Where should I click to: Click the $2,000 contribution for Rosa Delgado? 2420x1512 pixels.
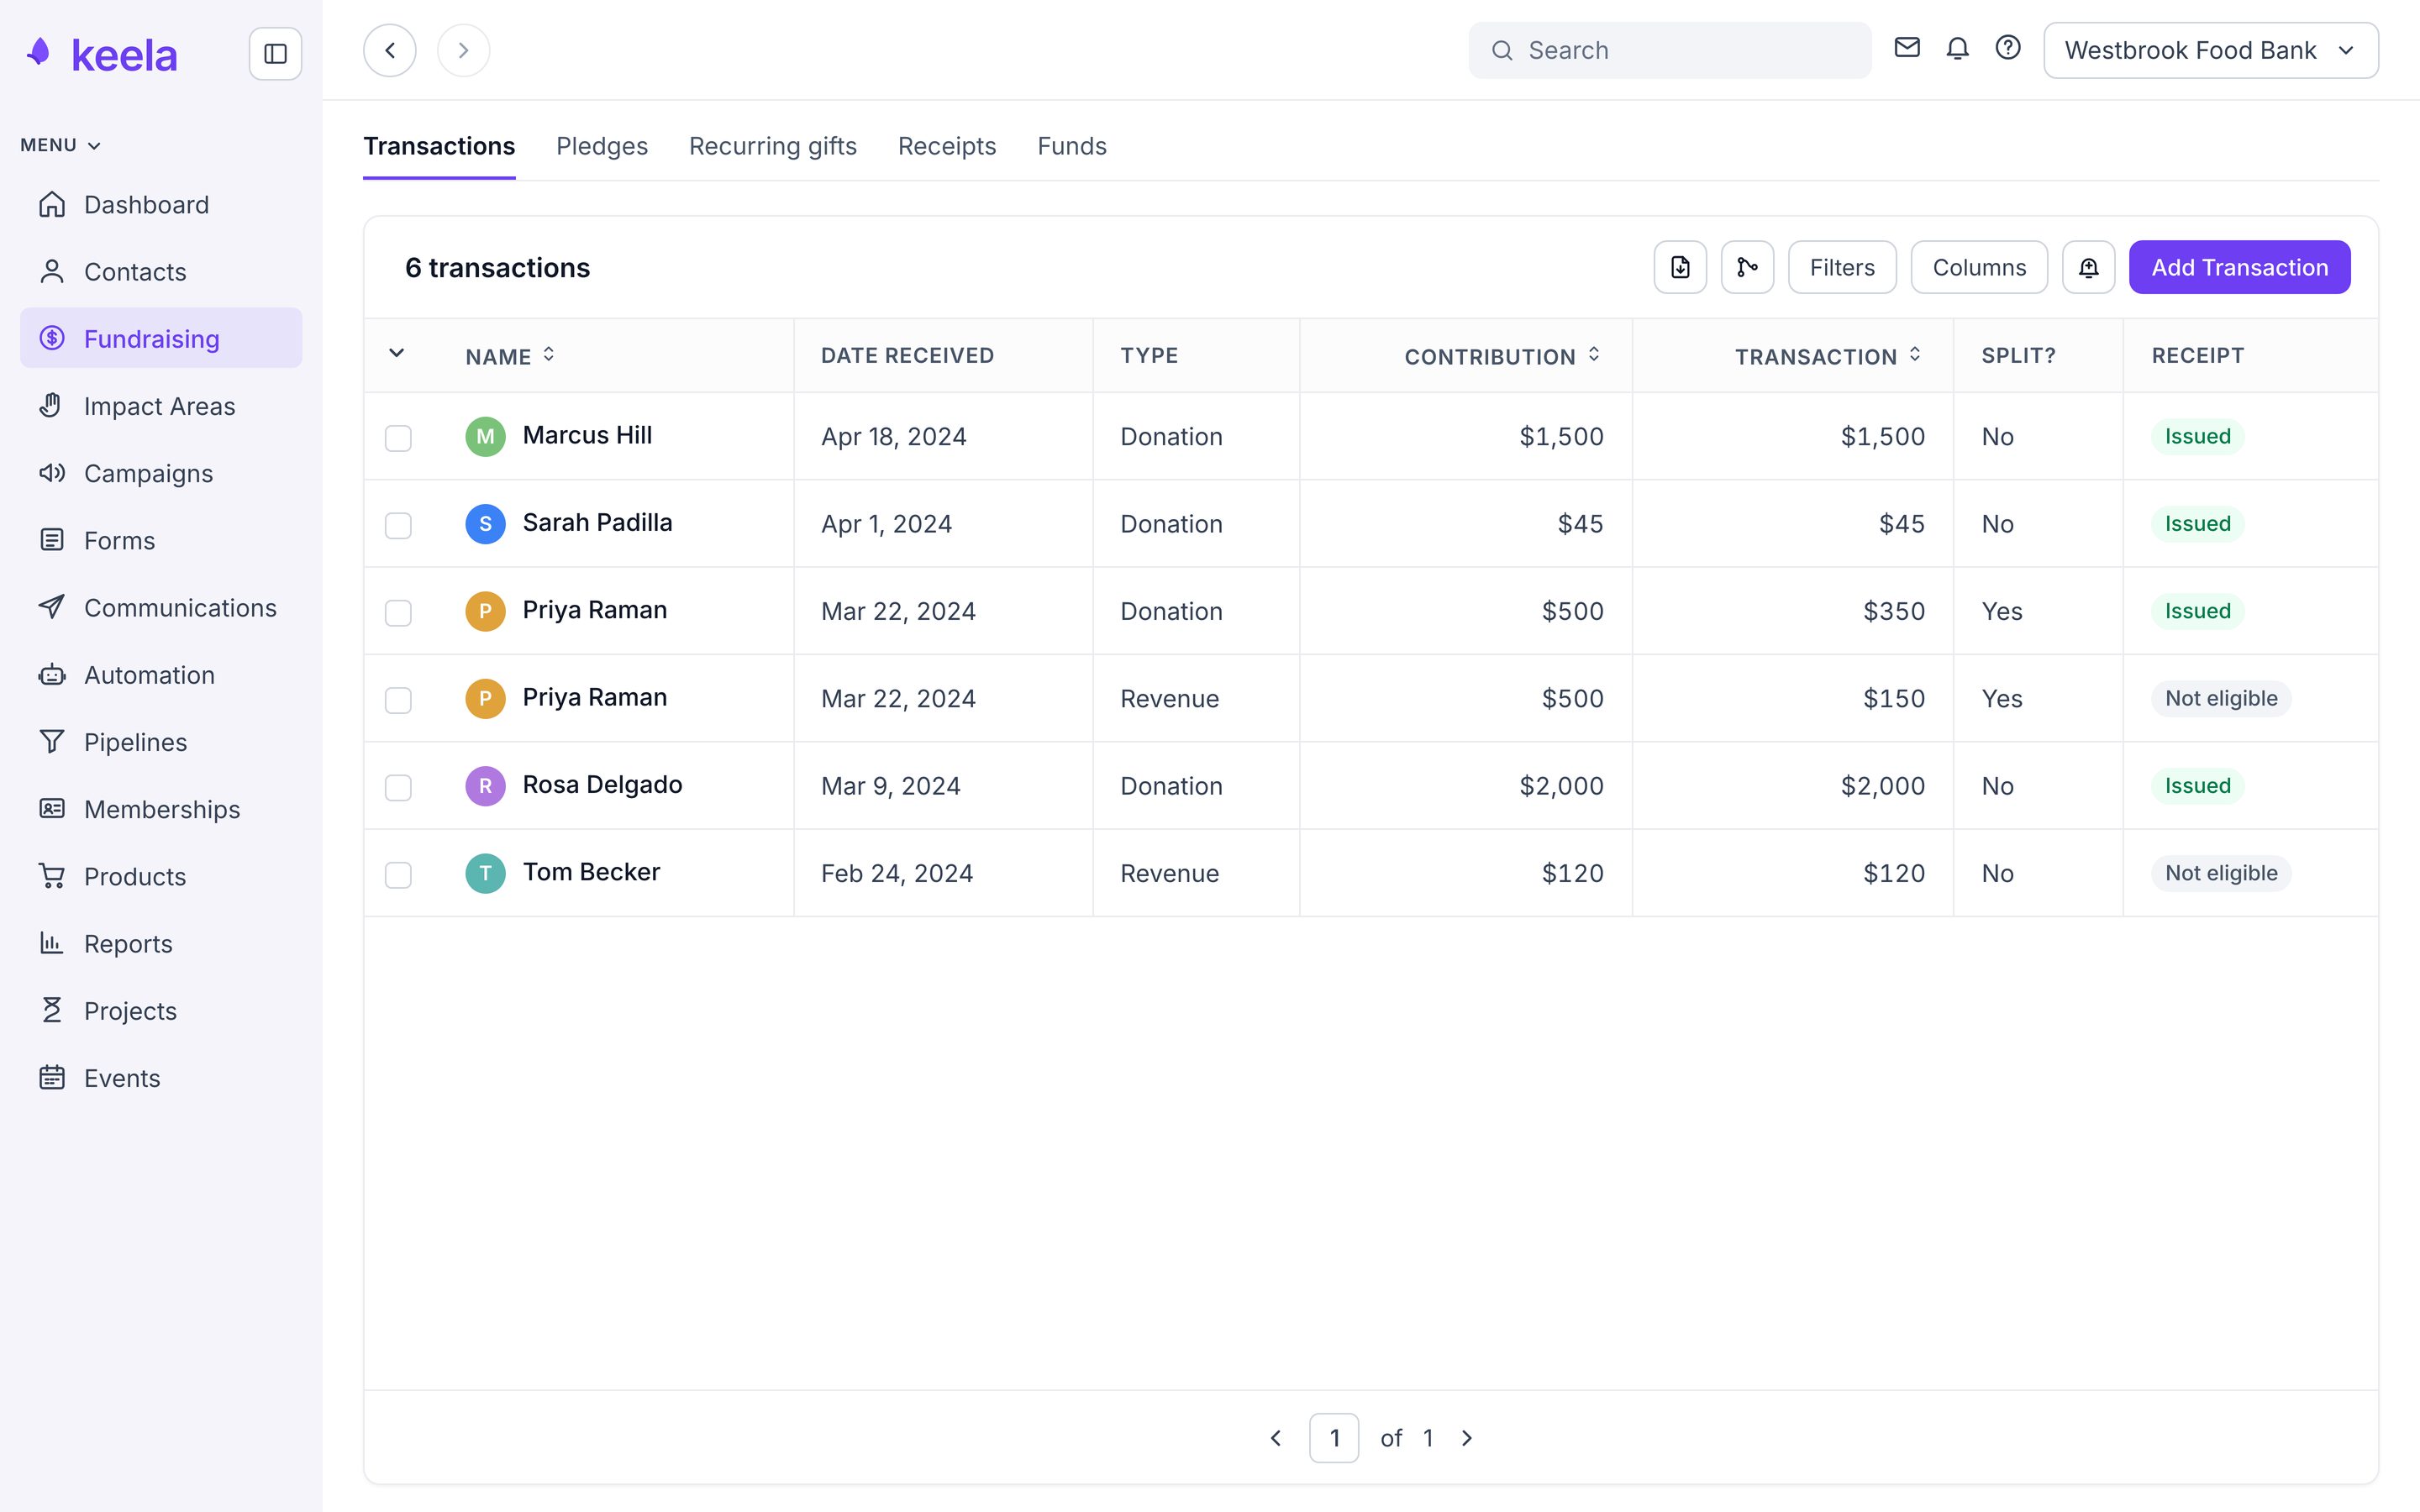click(1561, 786)
